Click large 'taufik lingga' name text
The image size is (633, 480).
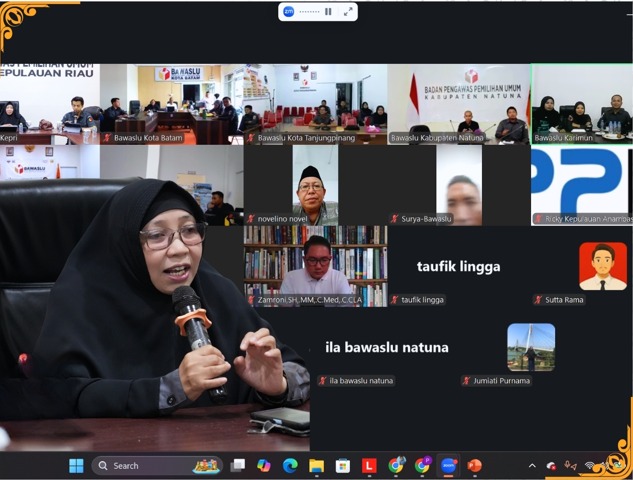(459, 266)
